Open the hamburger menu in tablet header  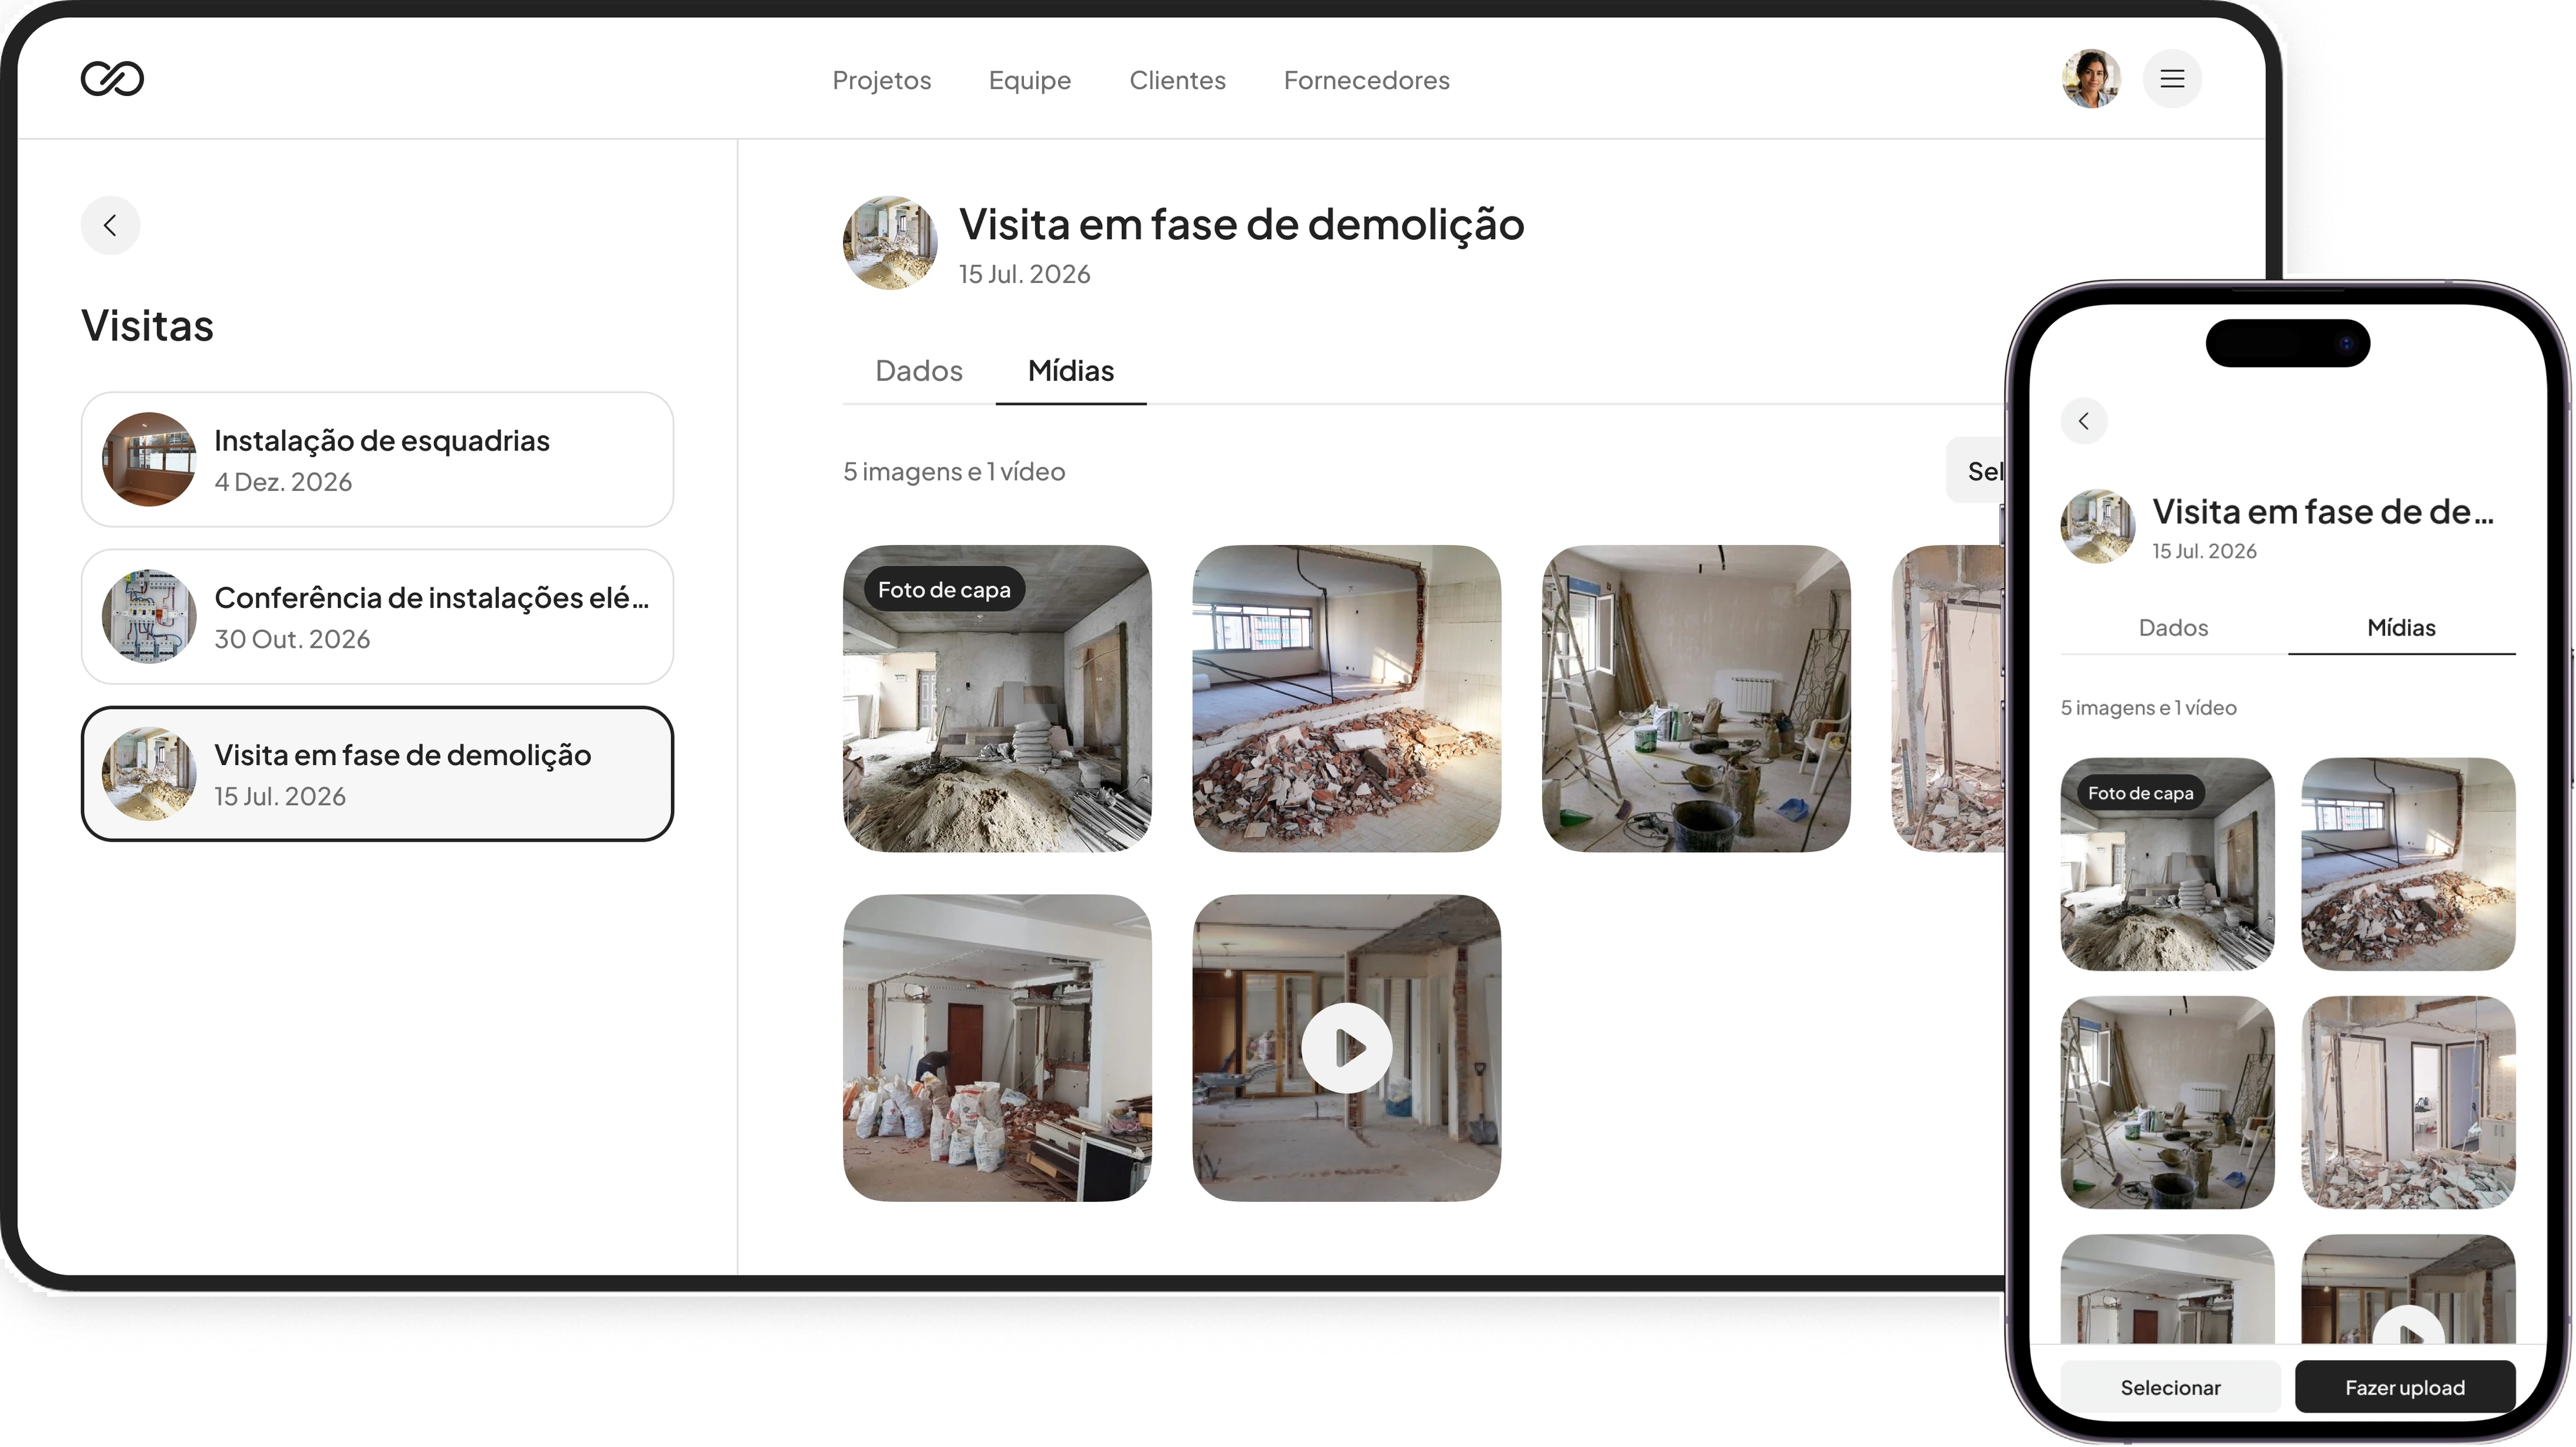coord(2172,79)
